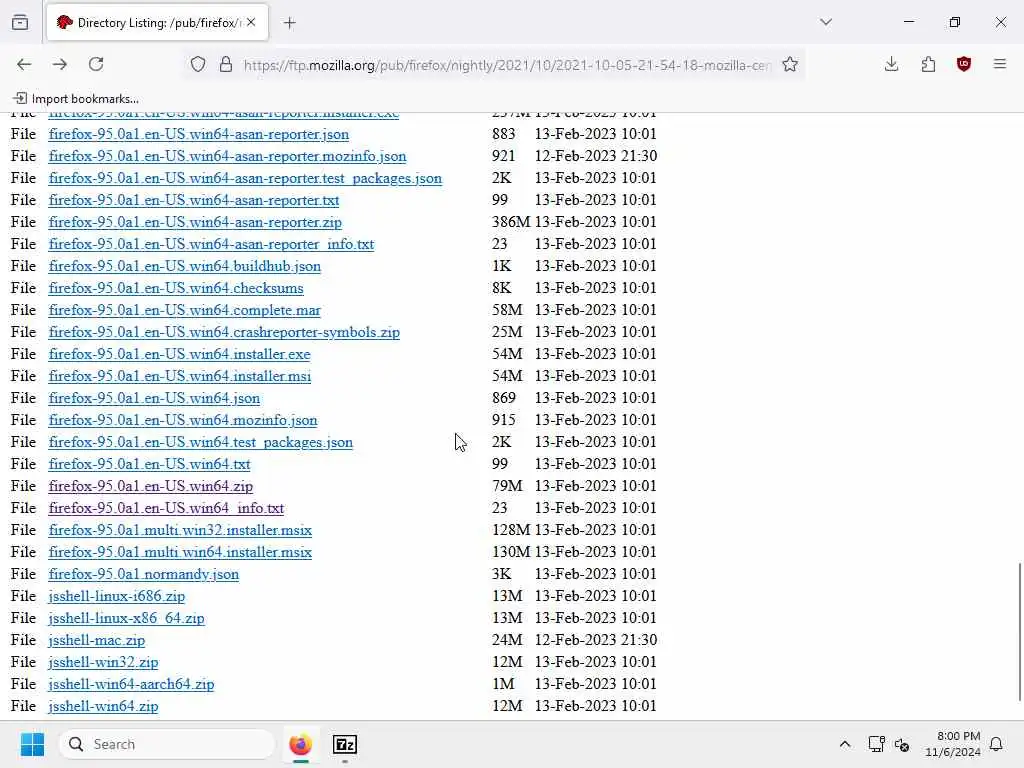Download jsshell-linux-x86_64.zip

click(x=126, y=618)
